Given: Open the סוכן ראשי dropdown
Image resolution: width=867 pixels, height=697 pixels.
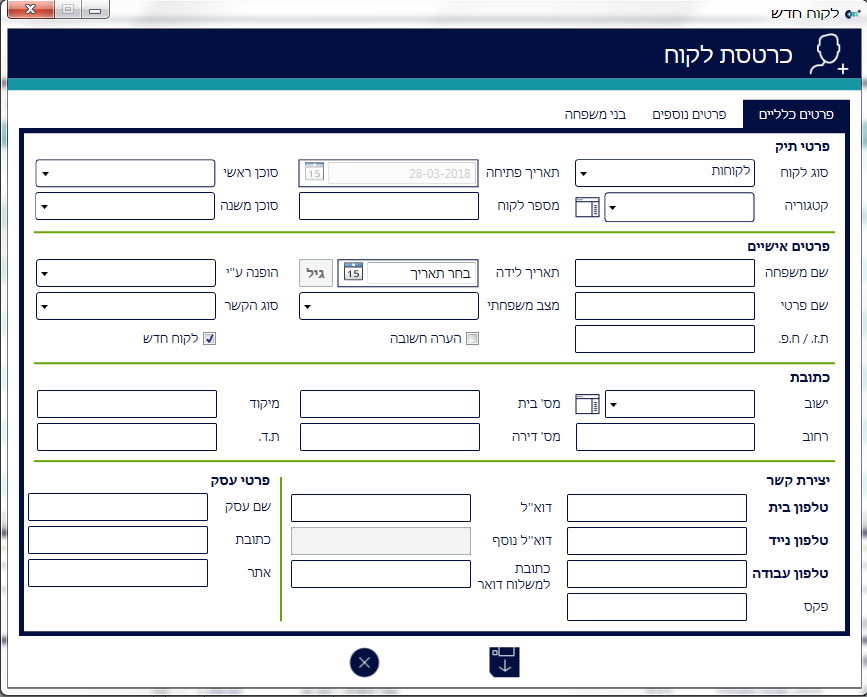Looking at the screenshot, I should click(x=46, y=173).
